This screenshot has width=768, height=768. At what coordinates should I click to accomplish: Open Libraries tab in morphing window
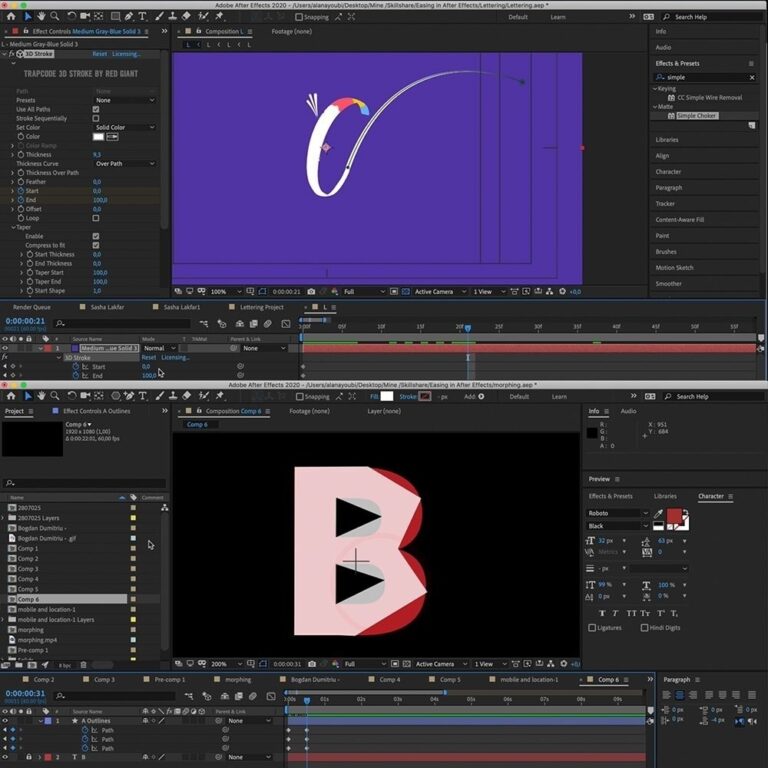tap(665, 496)
